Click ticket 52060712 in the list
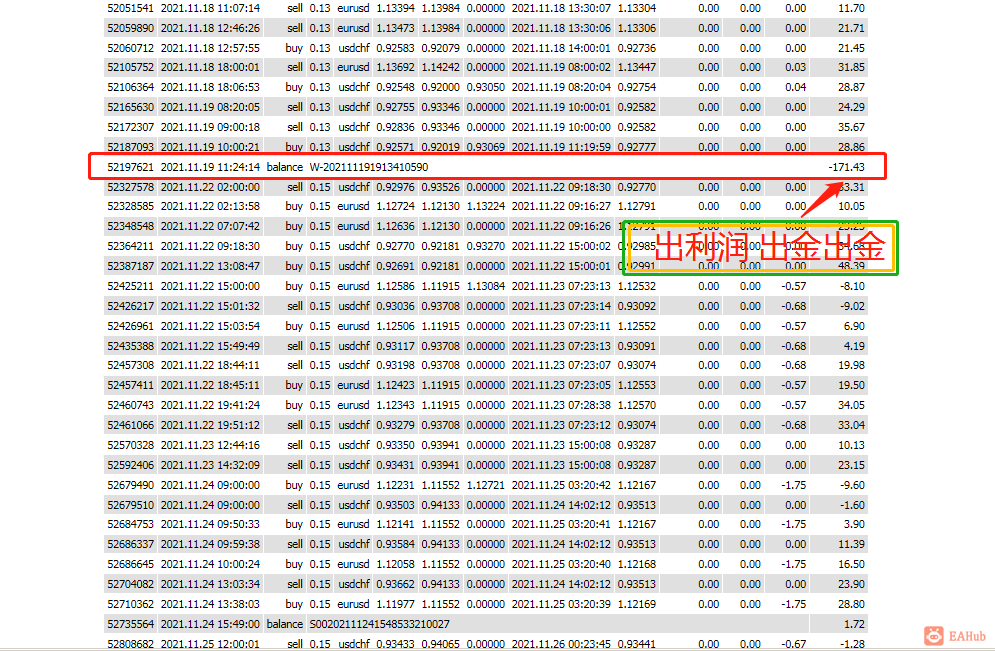The image size is (995, 651). 130,48
